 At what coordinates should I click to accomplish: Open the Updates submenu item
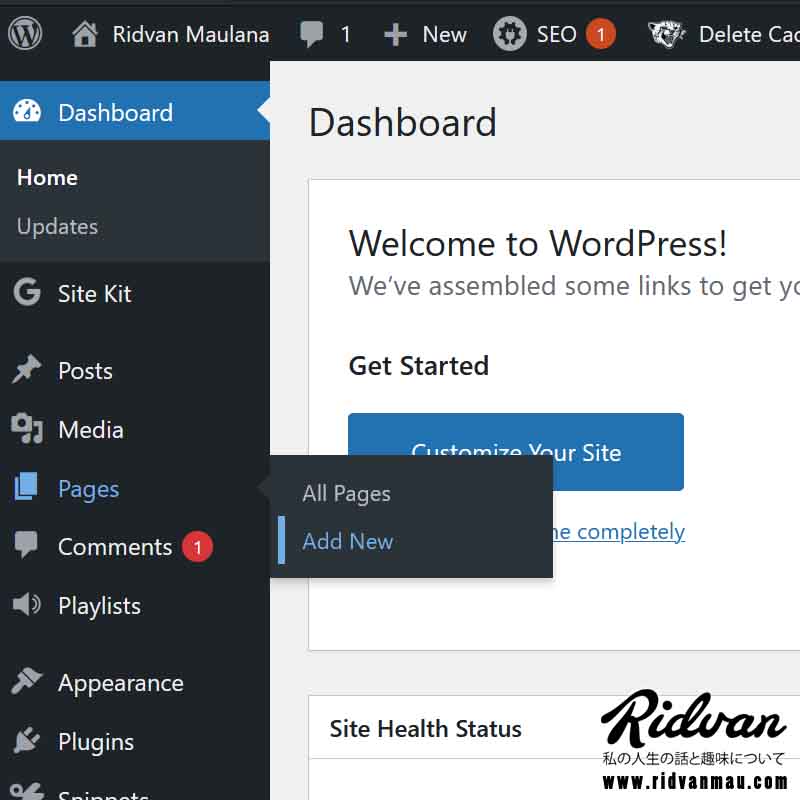[x=57, y=227]
